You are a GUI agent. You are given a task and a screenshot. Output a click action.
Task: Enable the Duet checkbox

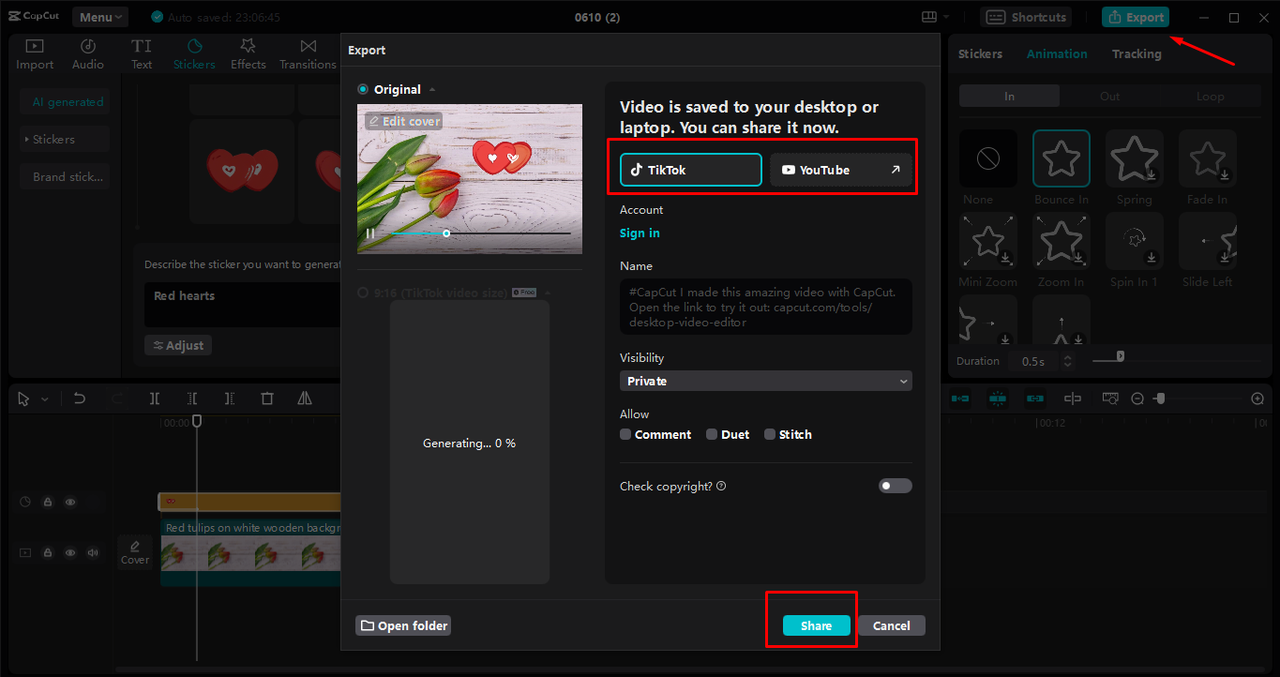coord(711,434)
